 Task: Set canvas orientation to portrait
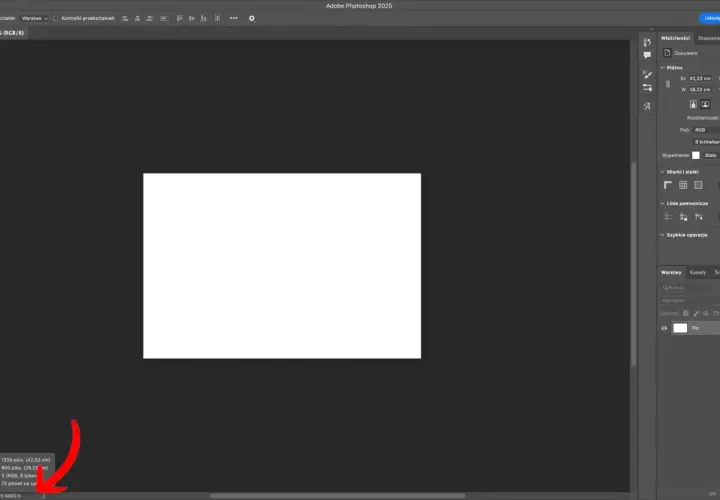coord(693,104)
